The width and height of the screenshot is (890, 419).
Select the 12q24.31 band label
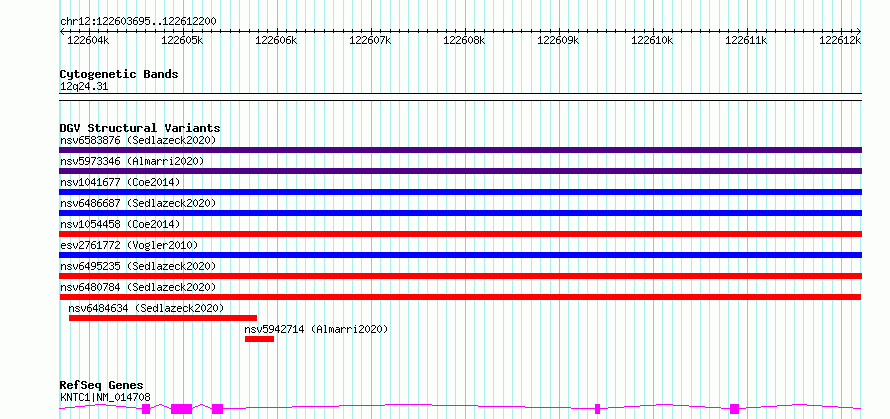[x=84, y=87]
